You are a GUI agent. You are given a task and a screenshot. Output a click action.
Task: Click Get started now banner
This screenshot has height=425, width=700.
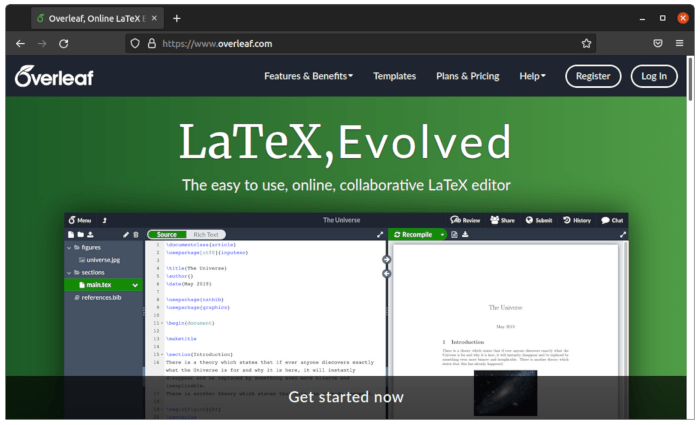click(x=346, y=397)
